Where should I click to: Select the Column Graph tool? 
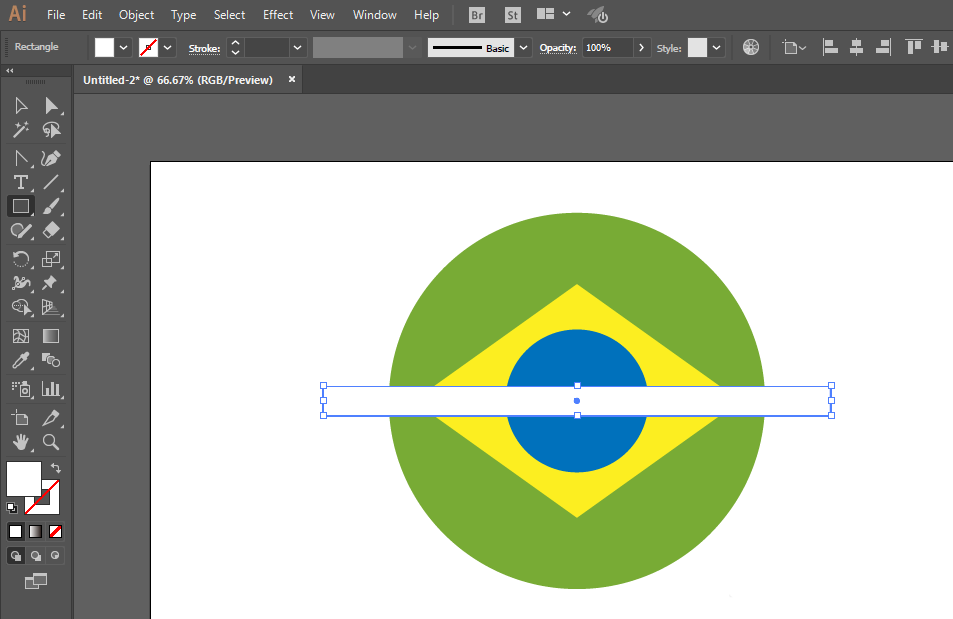coord(51,389)
